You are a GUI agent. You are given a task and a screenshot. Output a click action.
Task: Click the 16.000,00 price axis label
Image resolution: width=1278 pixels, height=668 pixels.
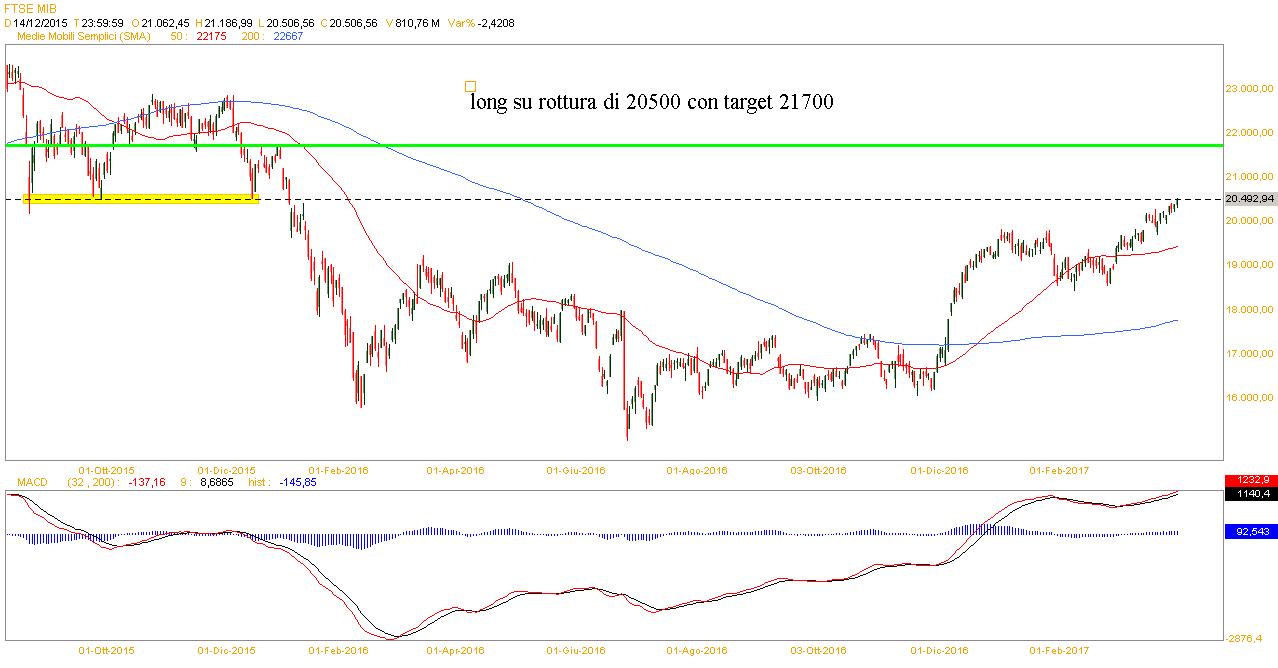(1251, 398)
